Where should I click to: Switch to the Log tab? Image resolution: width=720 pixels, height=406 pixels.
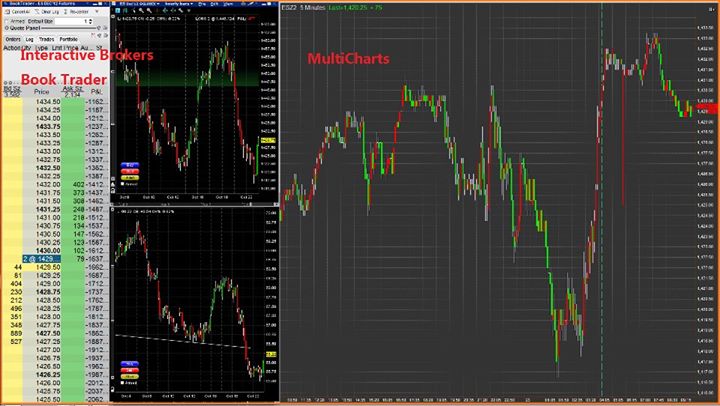pyautogui.click(x=29, y=39)
